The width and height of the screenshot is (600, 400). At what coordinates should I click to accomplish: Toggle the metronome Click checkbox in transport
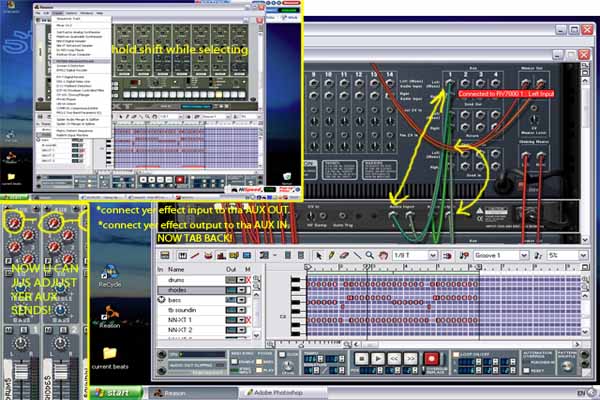coord(282,355)
